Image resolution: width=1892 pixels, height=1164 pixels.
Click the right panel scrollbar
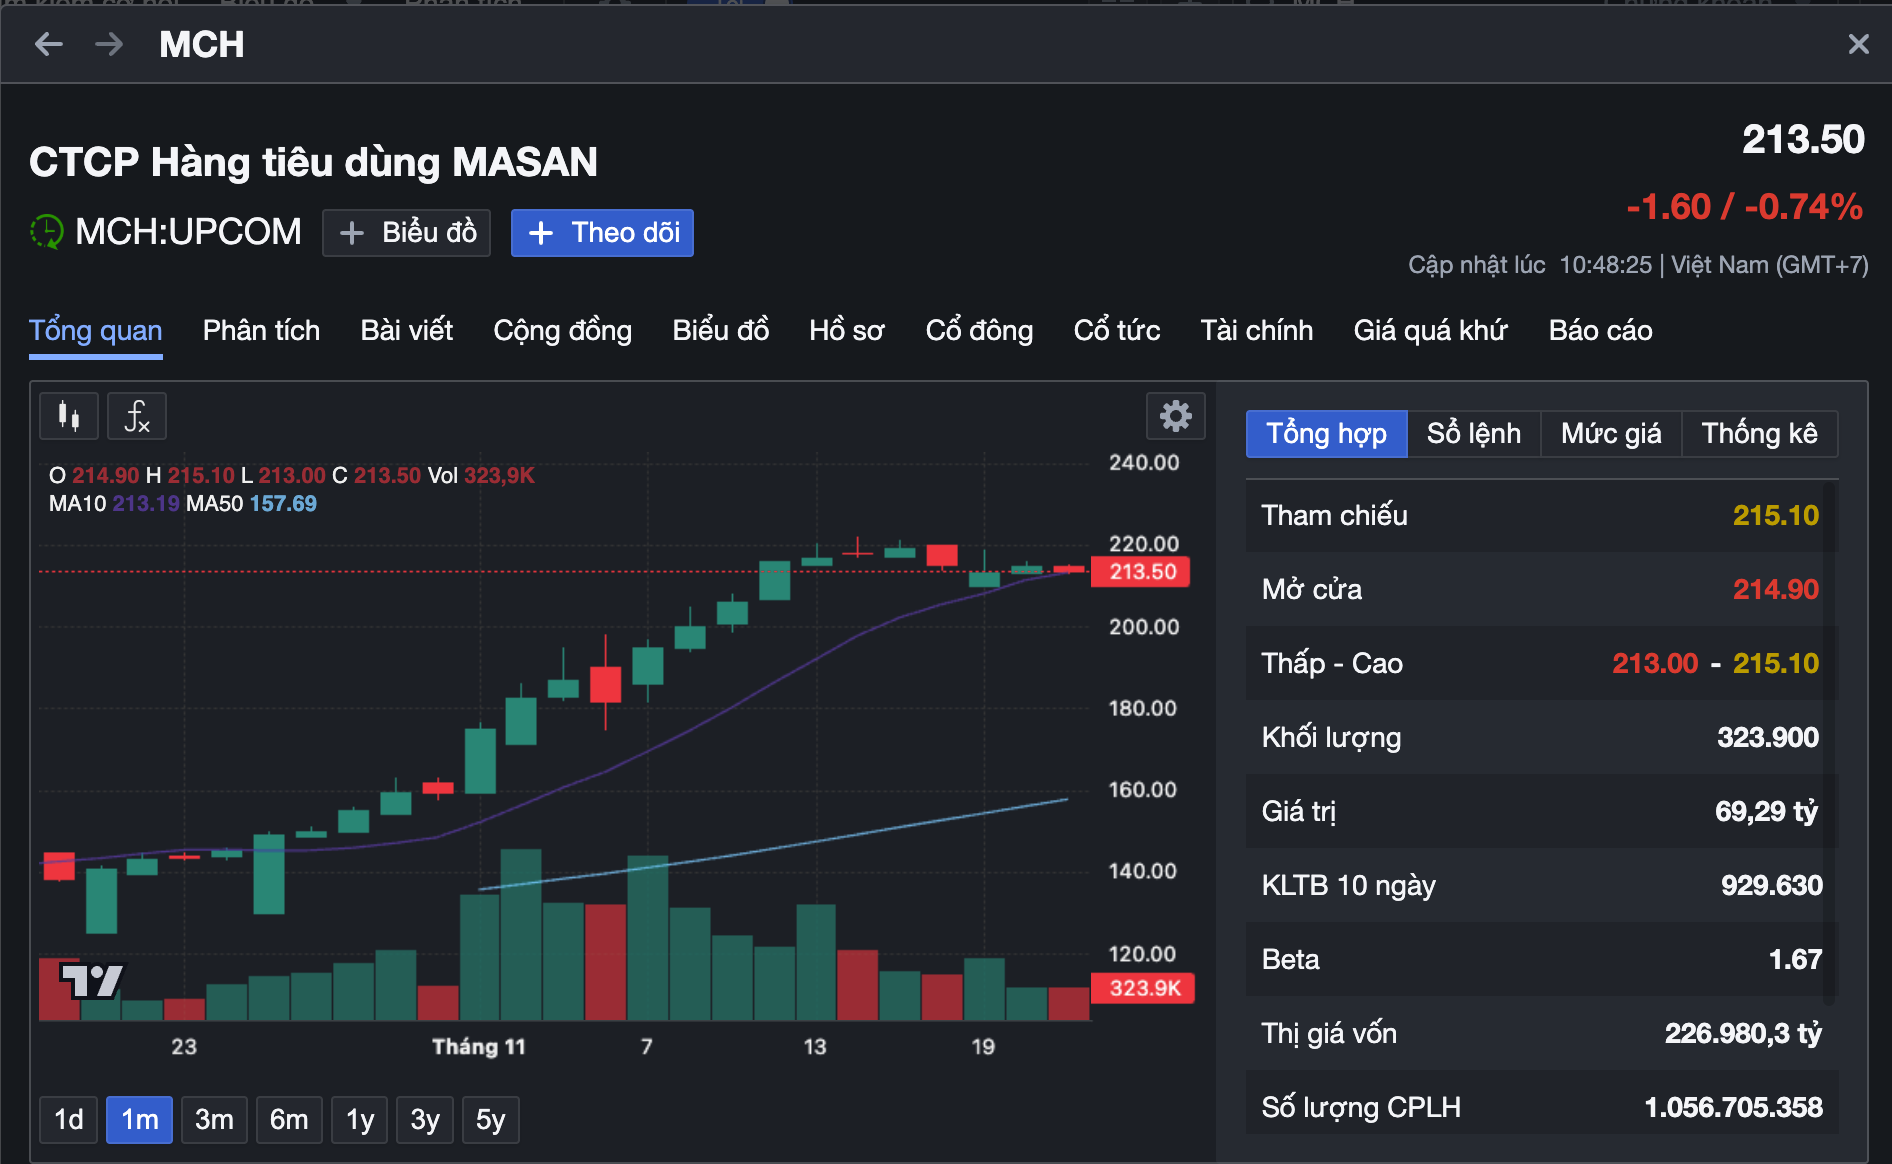(1829, 740)
